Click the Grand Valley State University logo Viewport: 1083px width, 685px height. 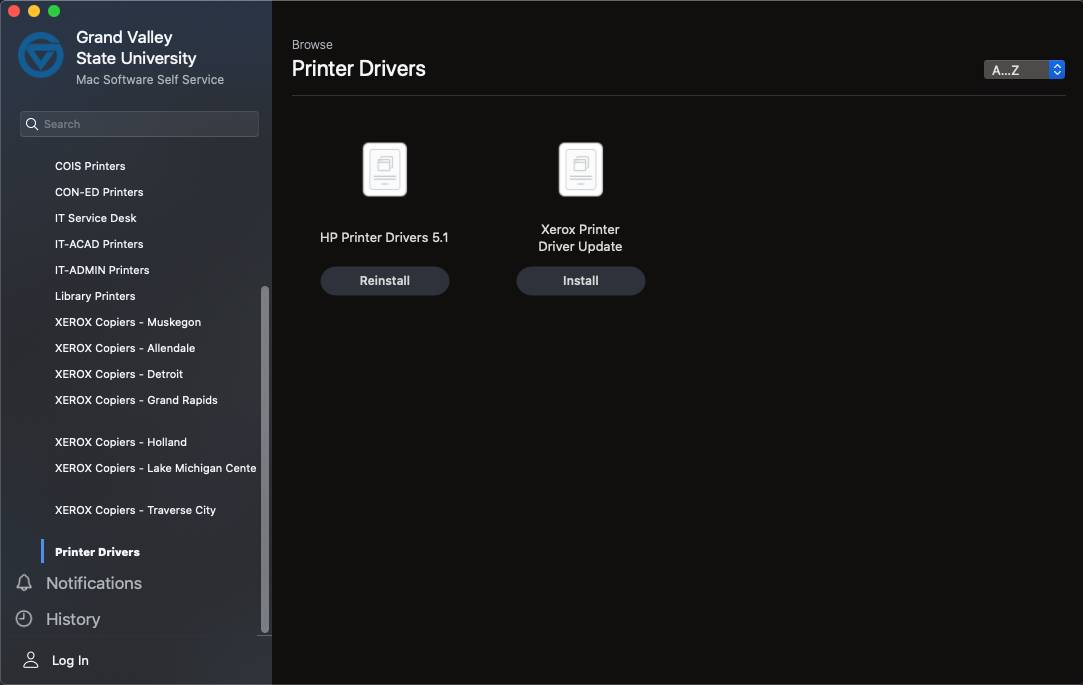[x=41, y=55]
